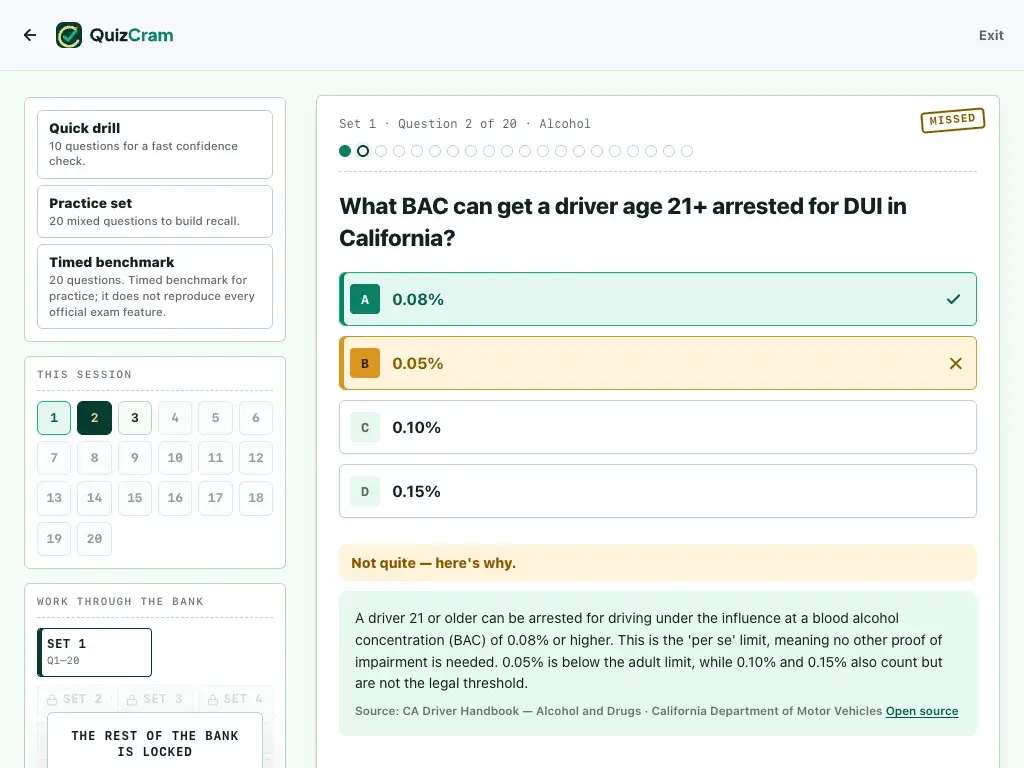
Task: Click the D letter badge
Action: point(365,491)
